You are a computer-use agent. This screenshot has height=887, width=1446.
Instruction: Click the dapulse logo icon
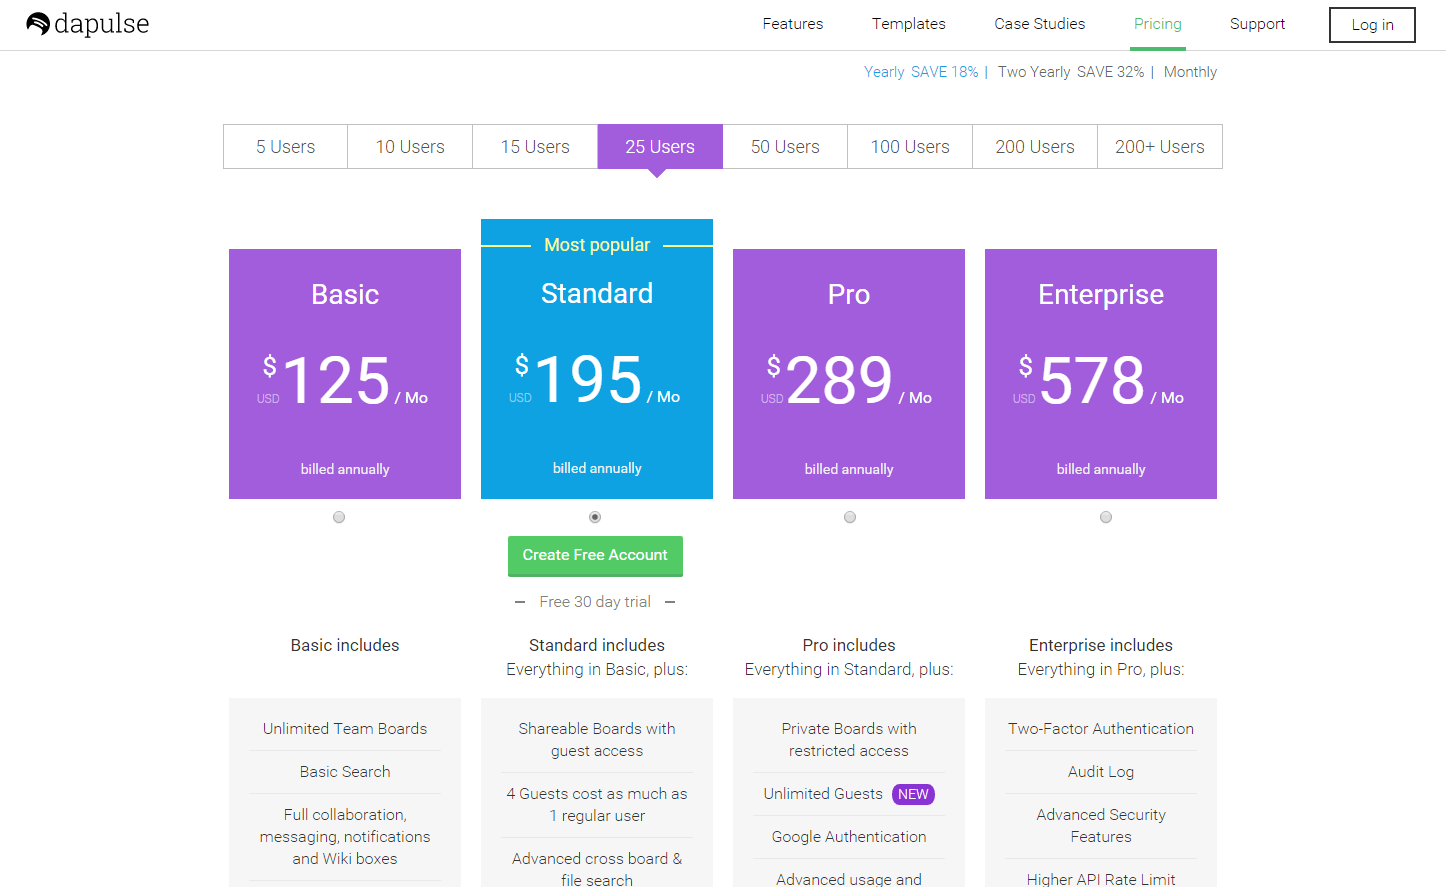pyautogui.click(x=38, y=24)
